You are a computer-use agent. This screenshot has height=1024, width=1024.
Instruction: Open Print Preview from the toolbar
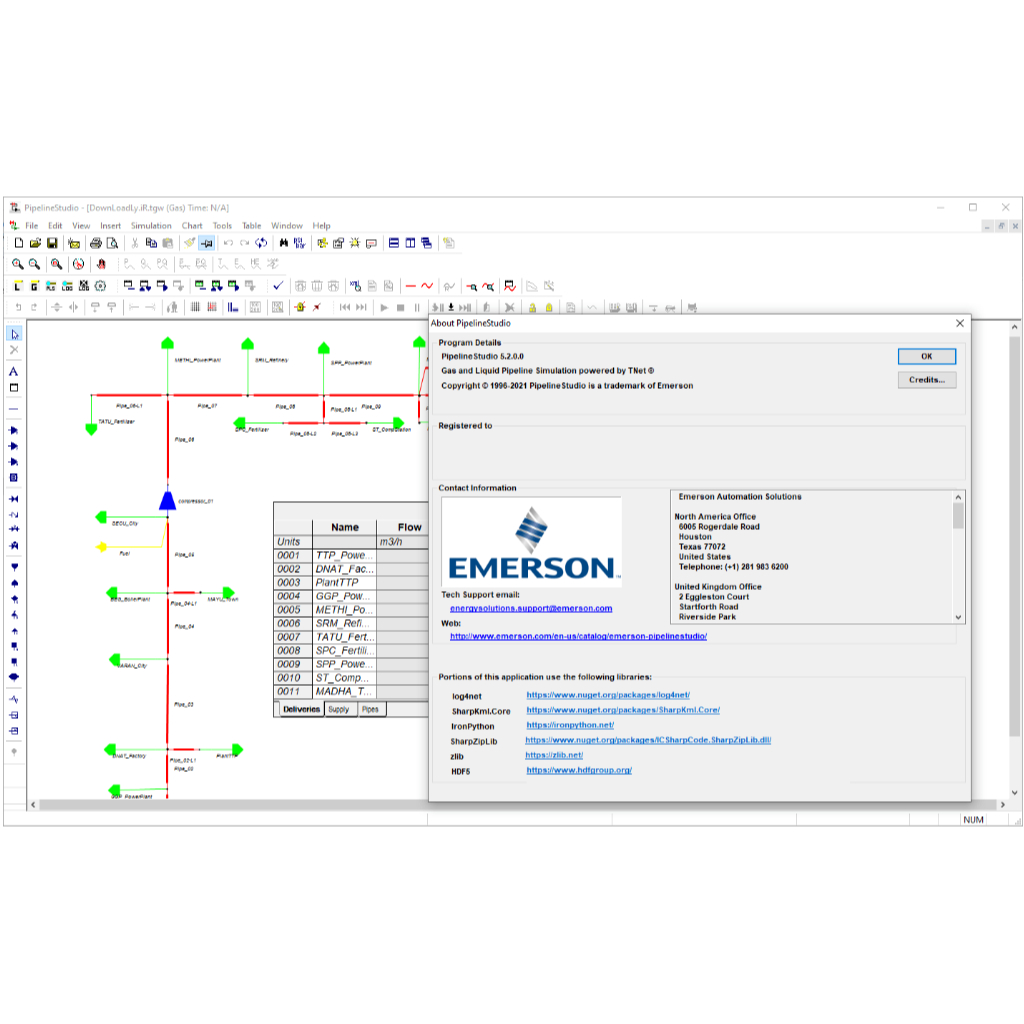pyautogui.click(x=112, y=243)
